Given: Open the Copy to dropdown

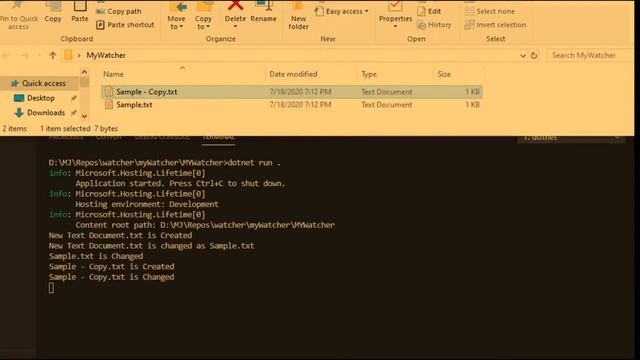Looking at the screenshot, I should pyautogui.click(x=203, y=16).
